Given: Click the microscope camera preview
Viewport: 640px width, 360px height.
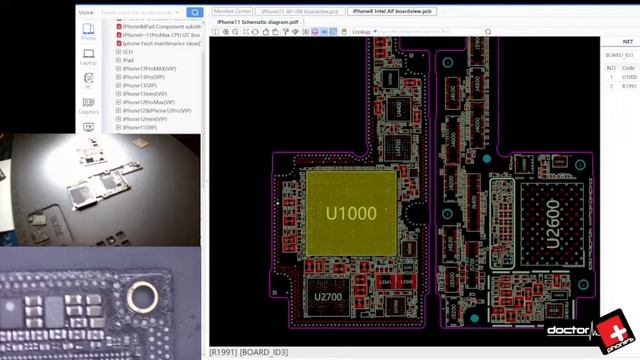Looking at the screenshot, I should pos(100,303).
